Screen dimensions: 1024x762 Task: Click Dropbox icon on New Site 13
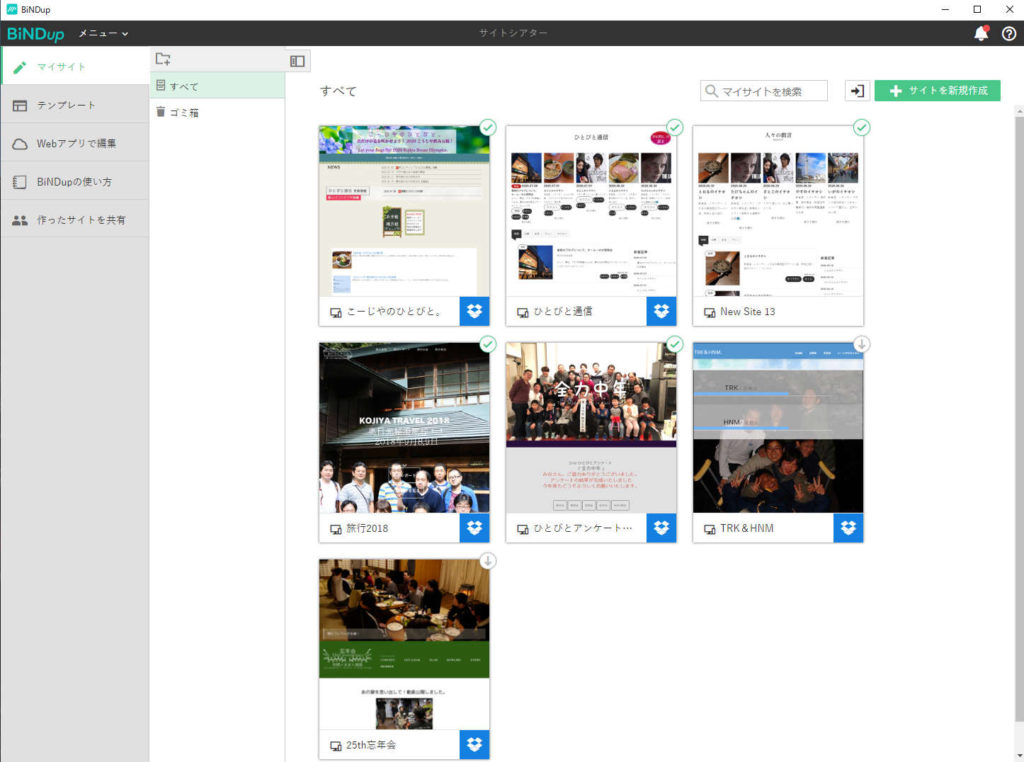(x=848, y=311)
